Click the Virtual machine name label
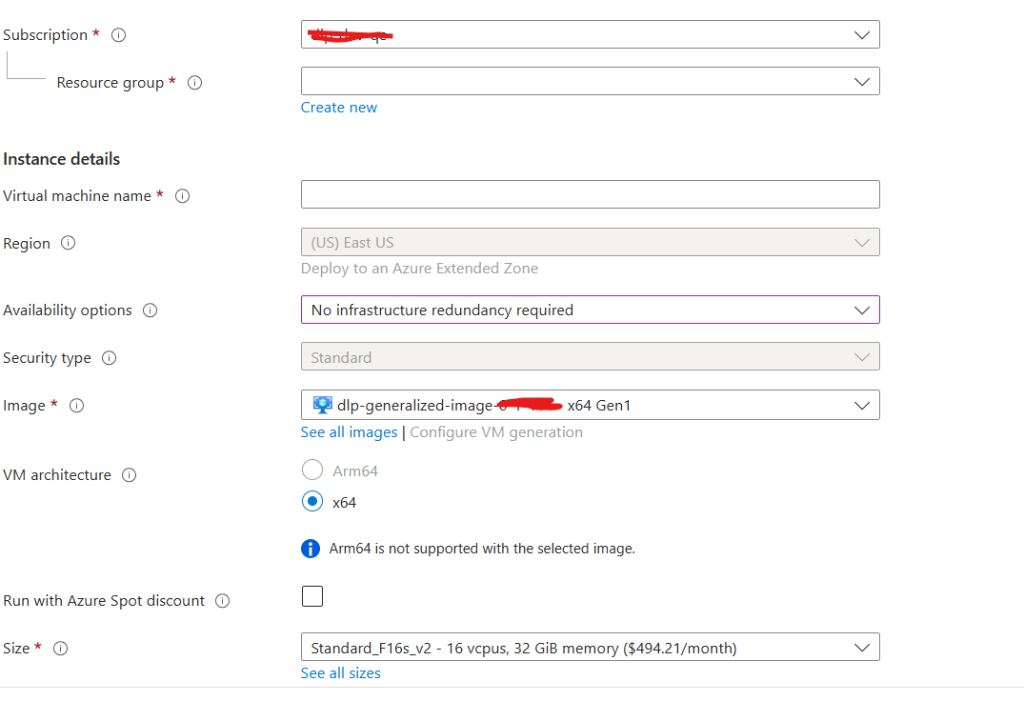The image size is (1024, 701). click(77, 196)
